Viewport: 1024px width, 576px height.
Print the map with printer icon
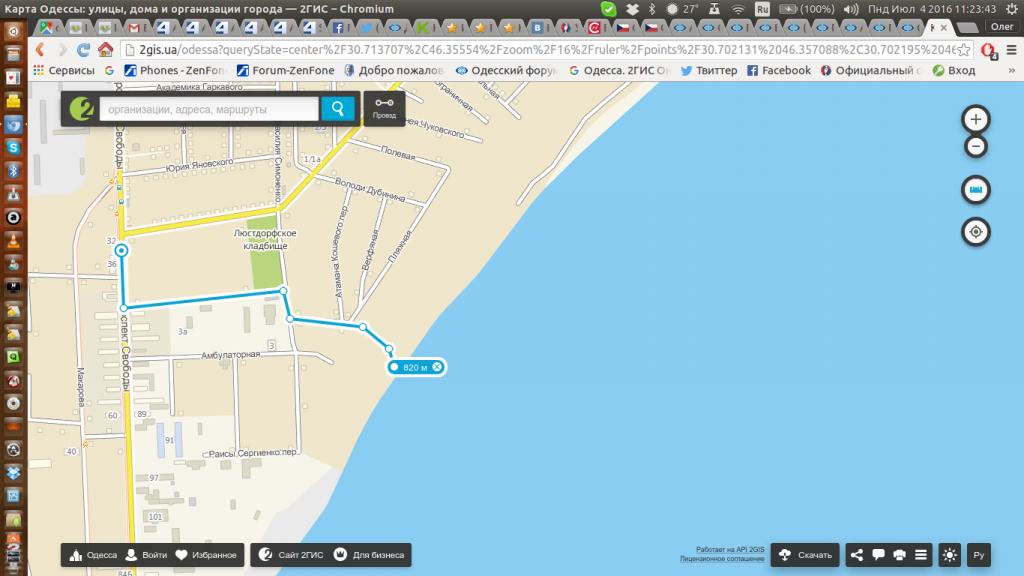900,555
